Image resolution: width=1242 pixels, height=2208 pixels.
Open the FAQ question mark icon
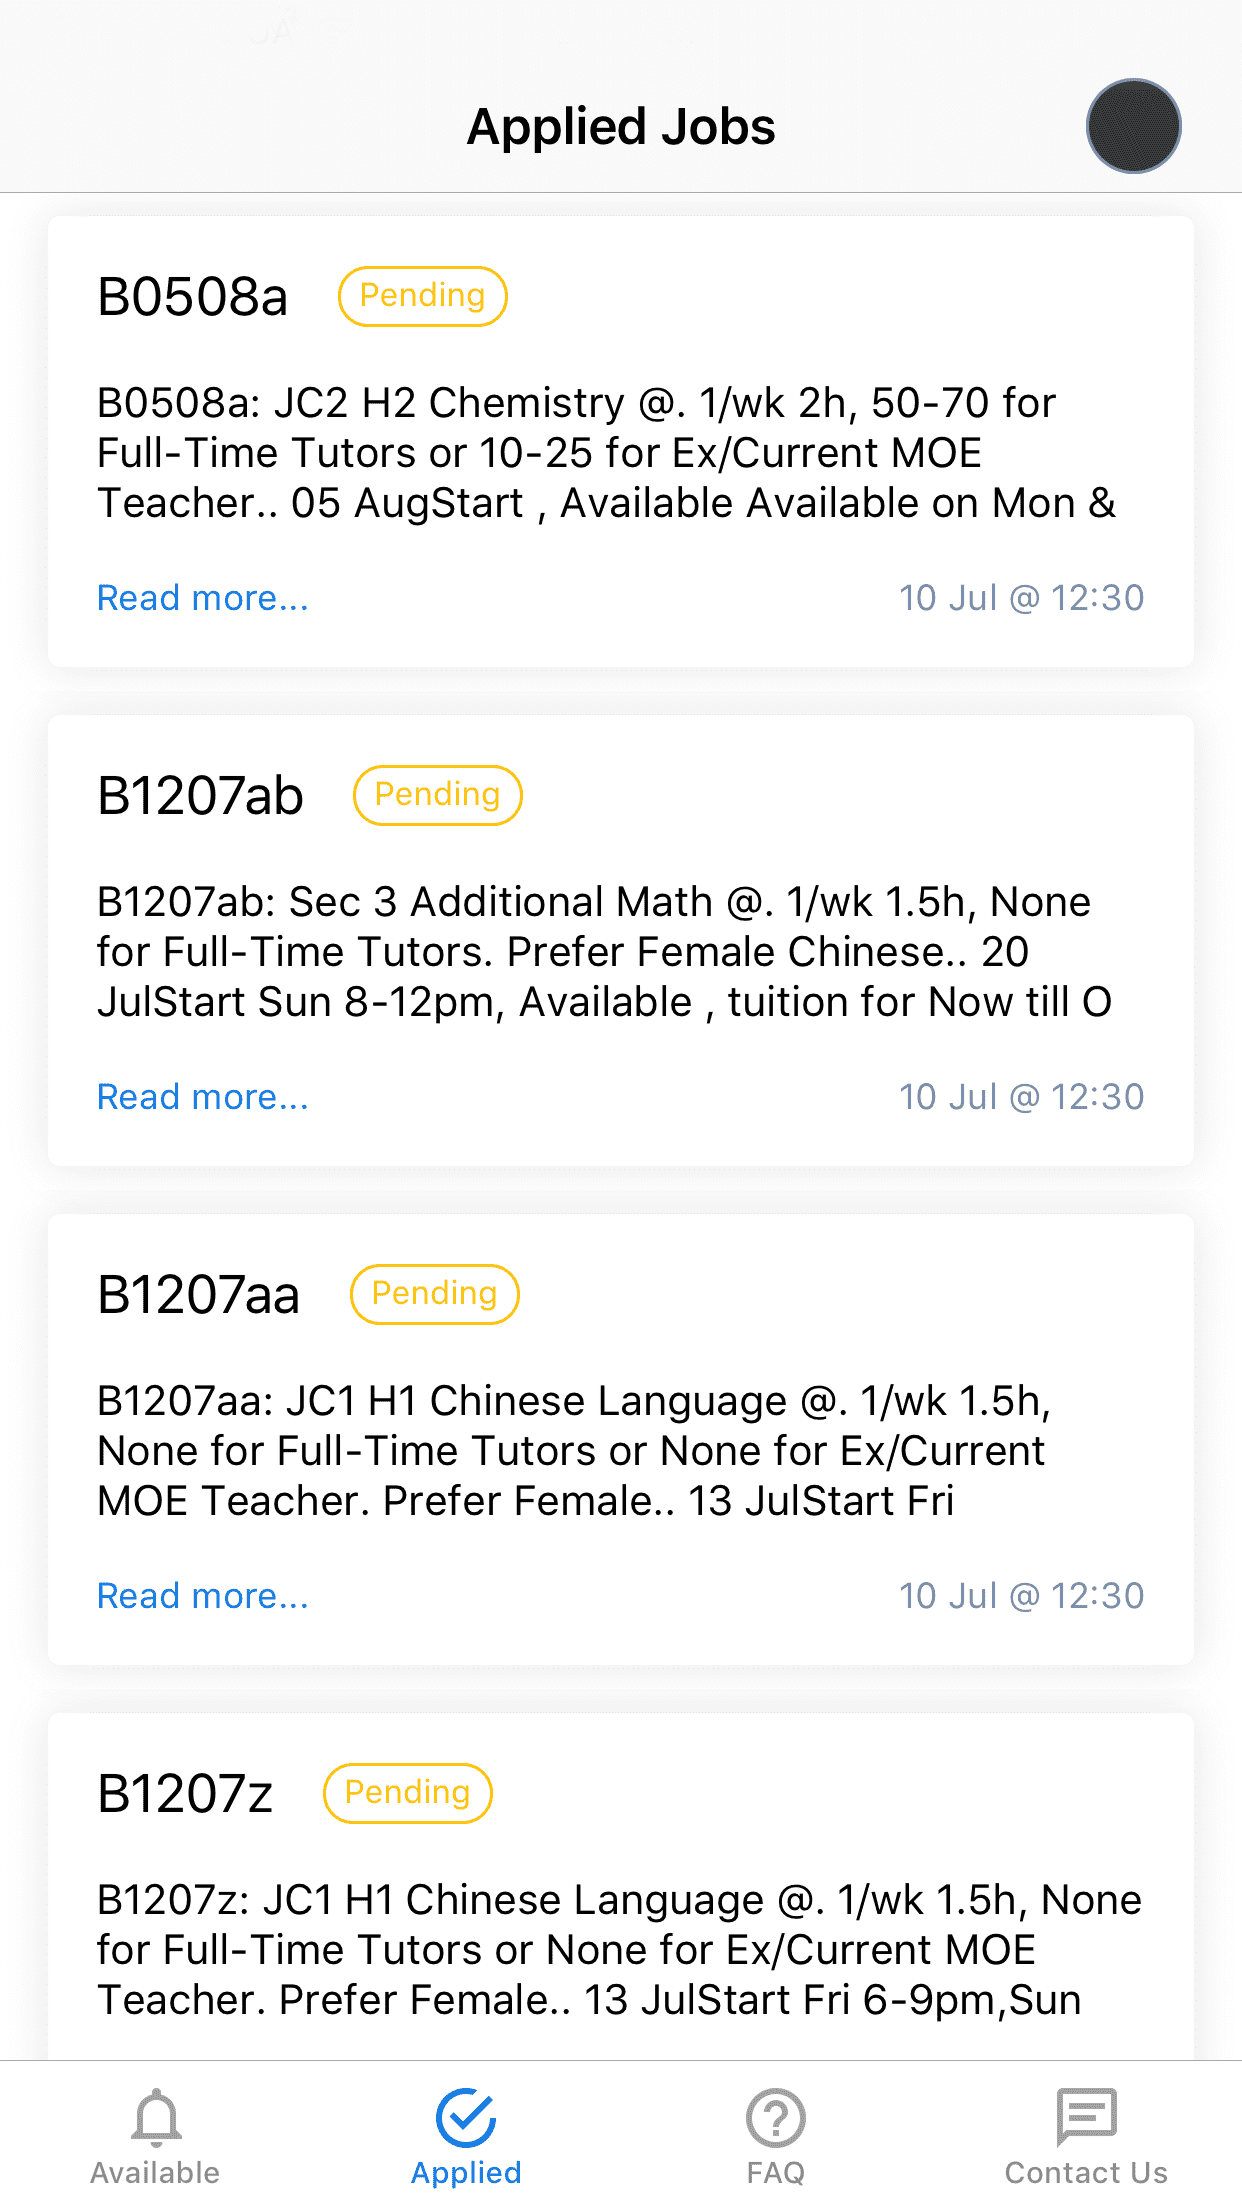(x=775, y=2116)
